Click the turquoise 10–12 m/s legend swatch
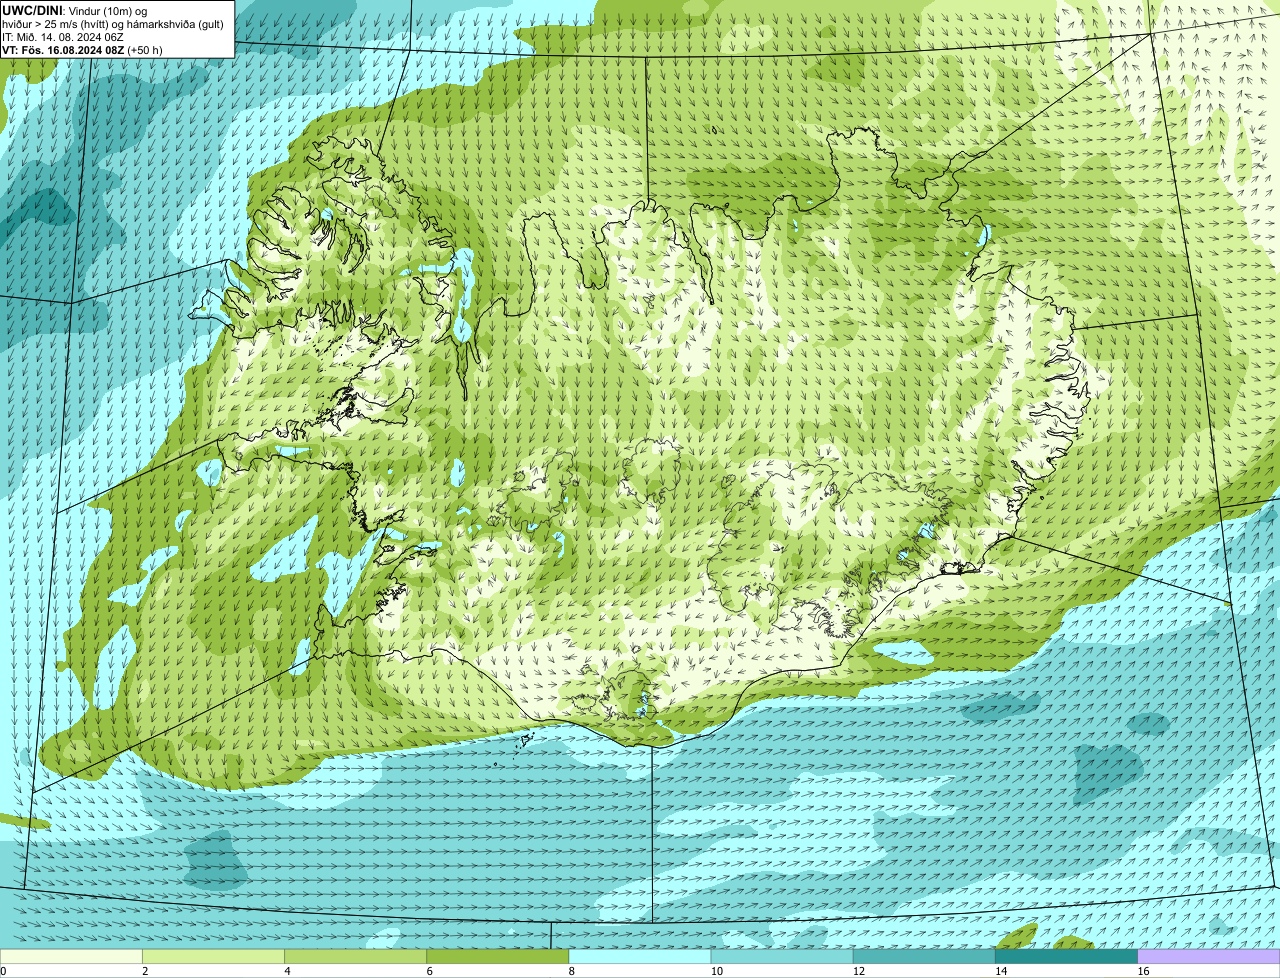 (782, 956)
